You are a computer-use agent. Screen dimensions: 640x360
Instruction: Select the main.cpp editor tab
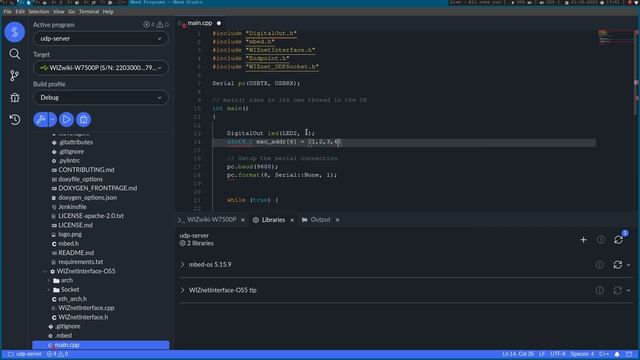(x=200, y=23)
